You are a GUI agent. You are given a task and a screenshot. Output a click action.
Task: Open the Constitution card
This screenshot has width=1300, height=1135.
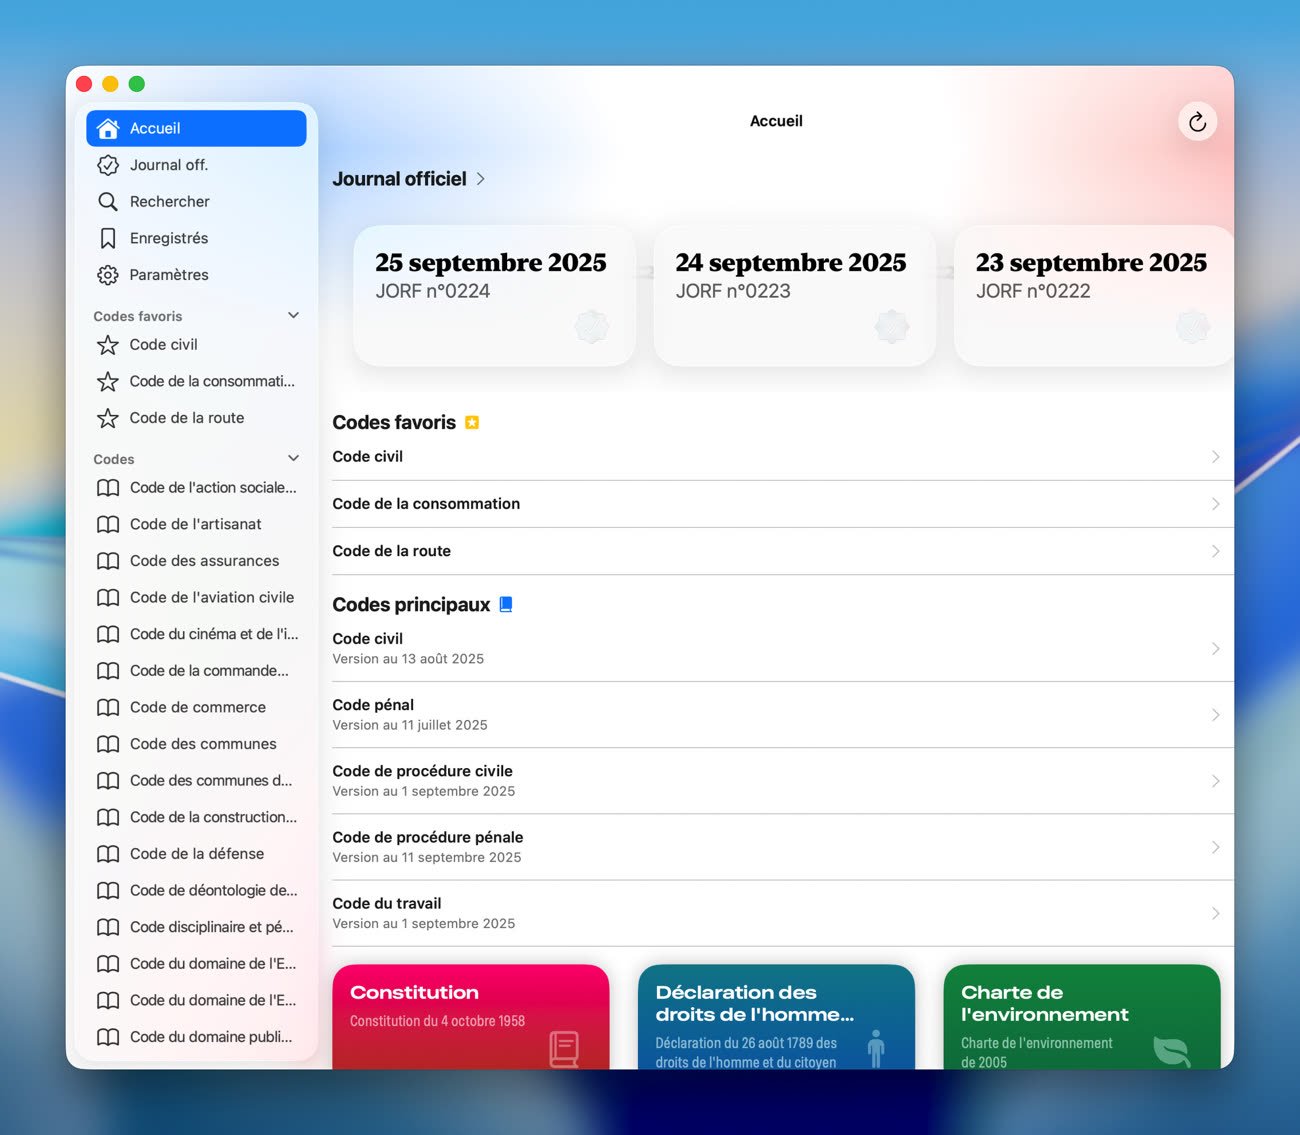click(471, 1017)
